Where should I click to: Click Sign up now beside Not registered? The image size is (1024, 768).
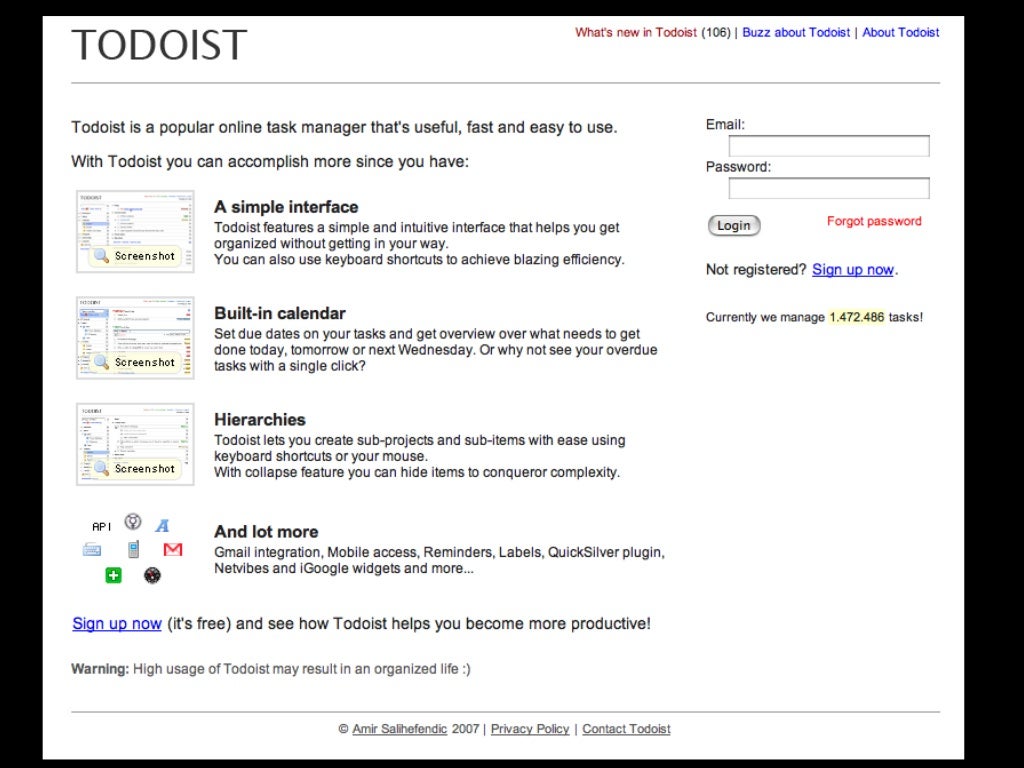click(852, 270)
